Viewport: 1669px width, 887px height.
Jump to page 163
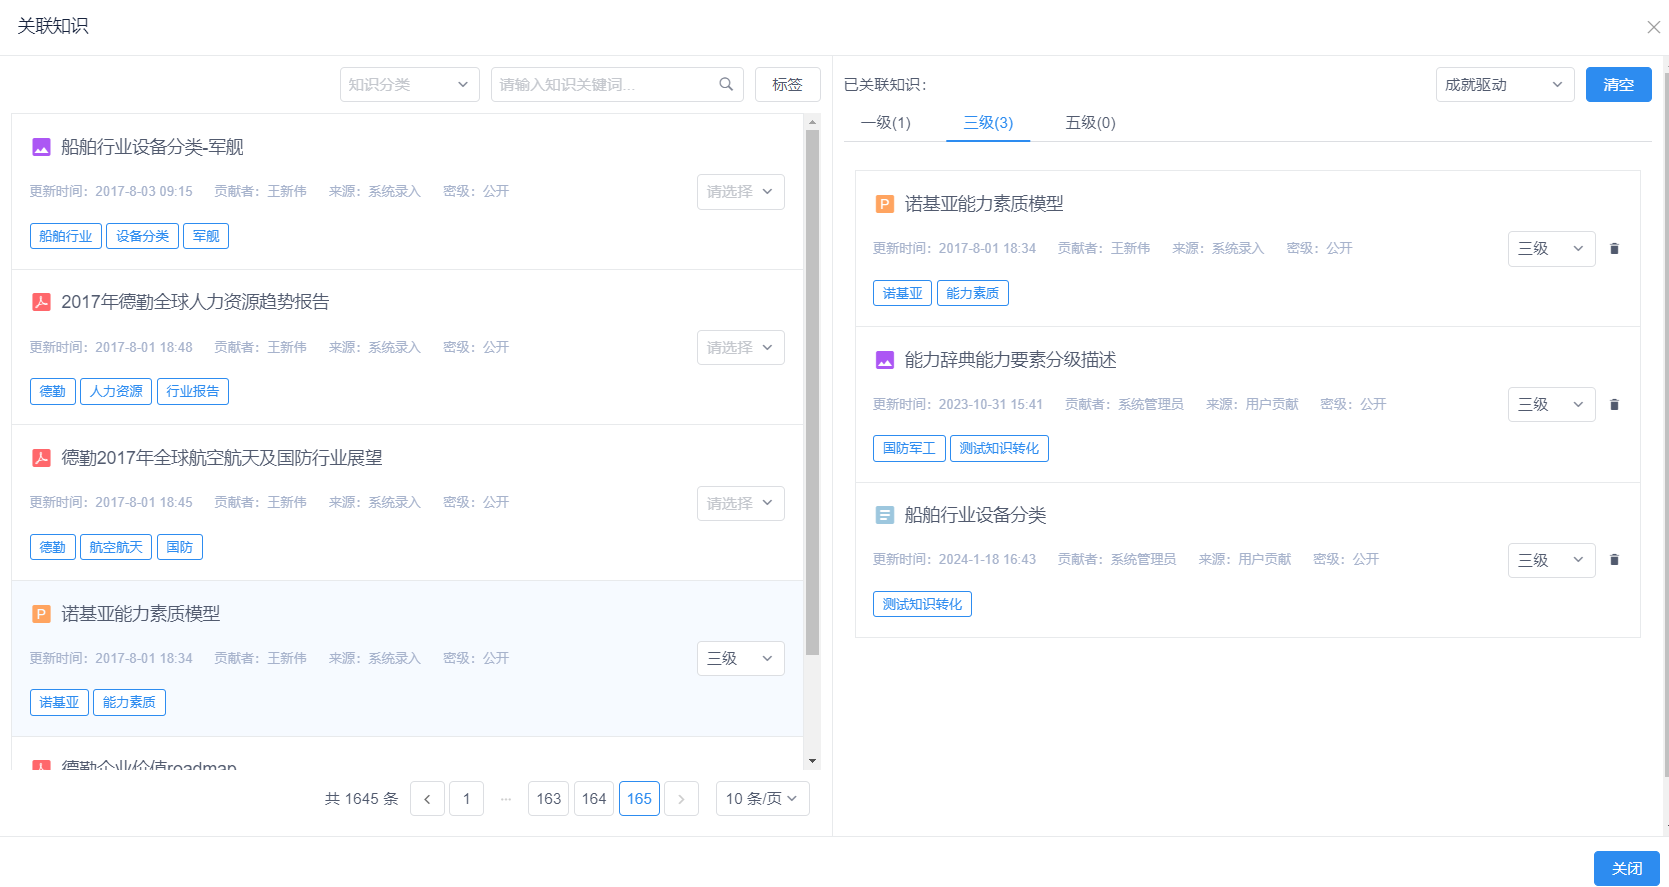coord(548,799)
